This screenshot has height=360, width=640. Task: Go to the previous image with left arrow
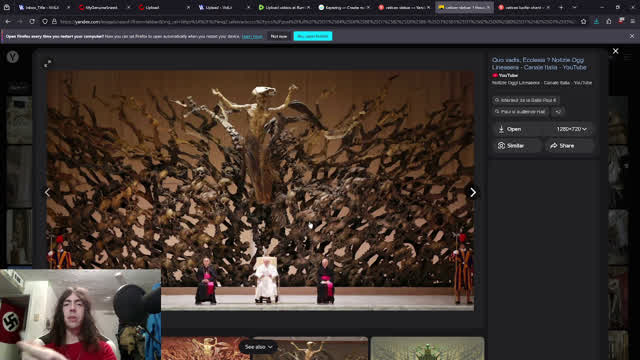coord(47,192)
